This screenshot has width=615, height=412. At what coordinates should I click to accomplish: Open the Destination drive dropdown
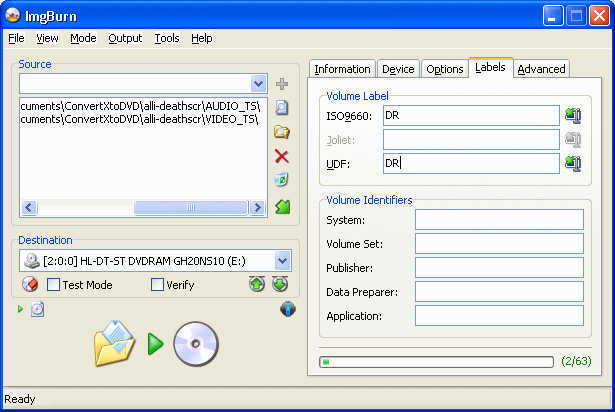pos(282,261)
